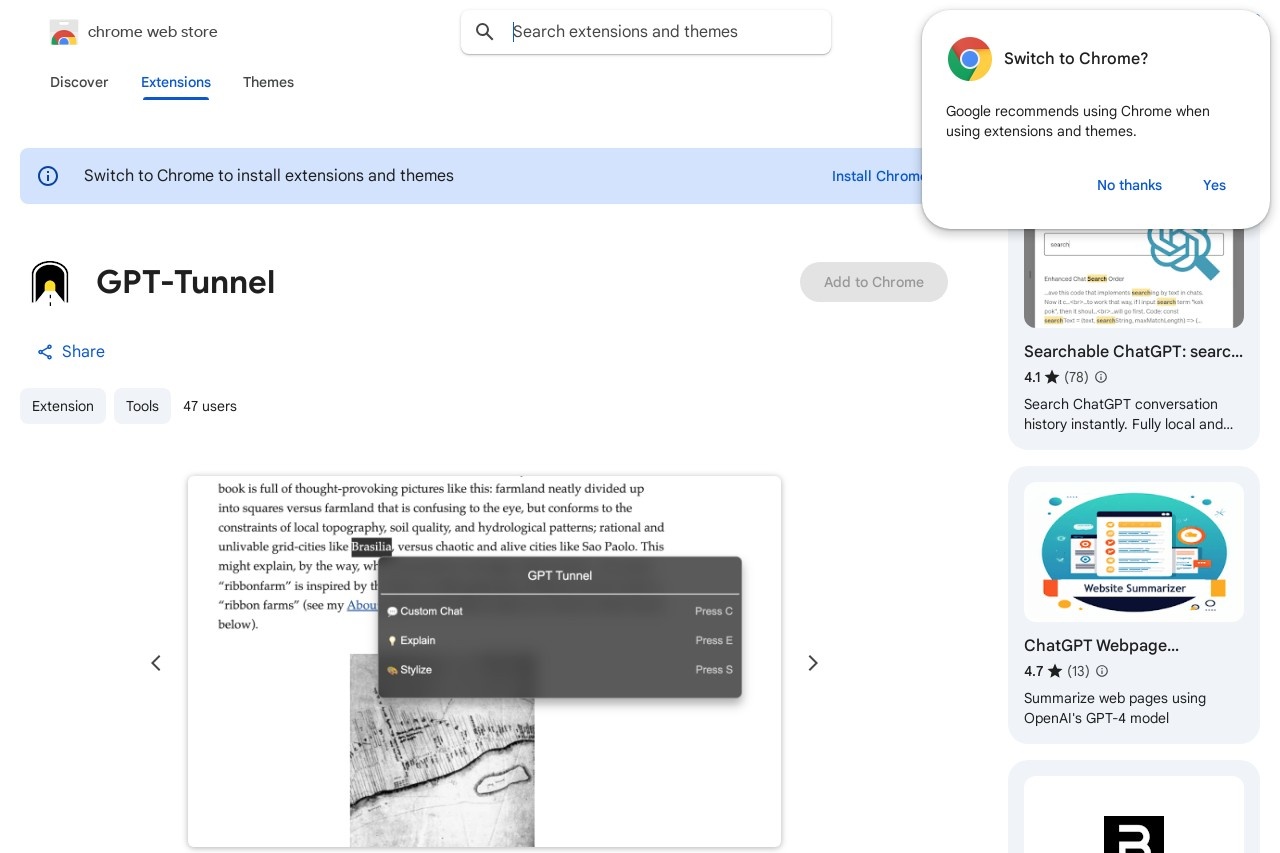
Task: Click the Chrome logo in popup
Action: point(969,59)
